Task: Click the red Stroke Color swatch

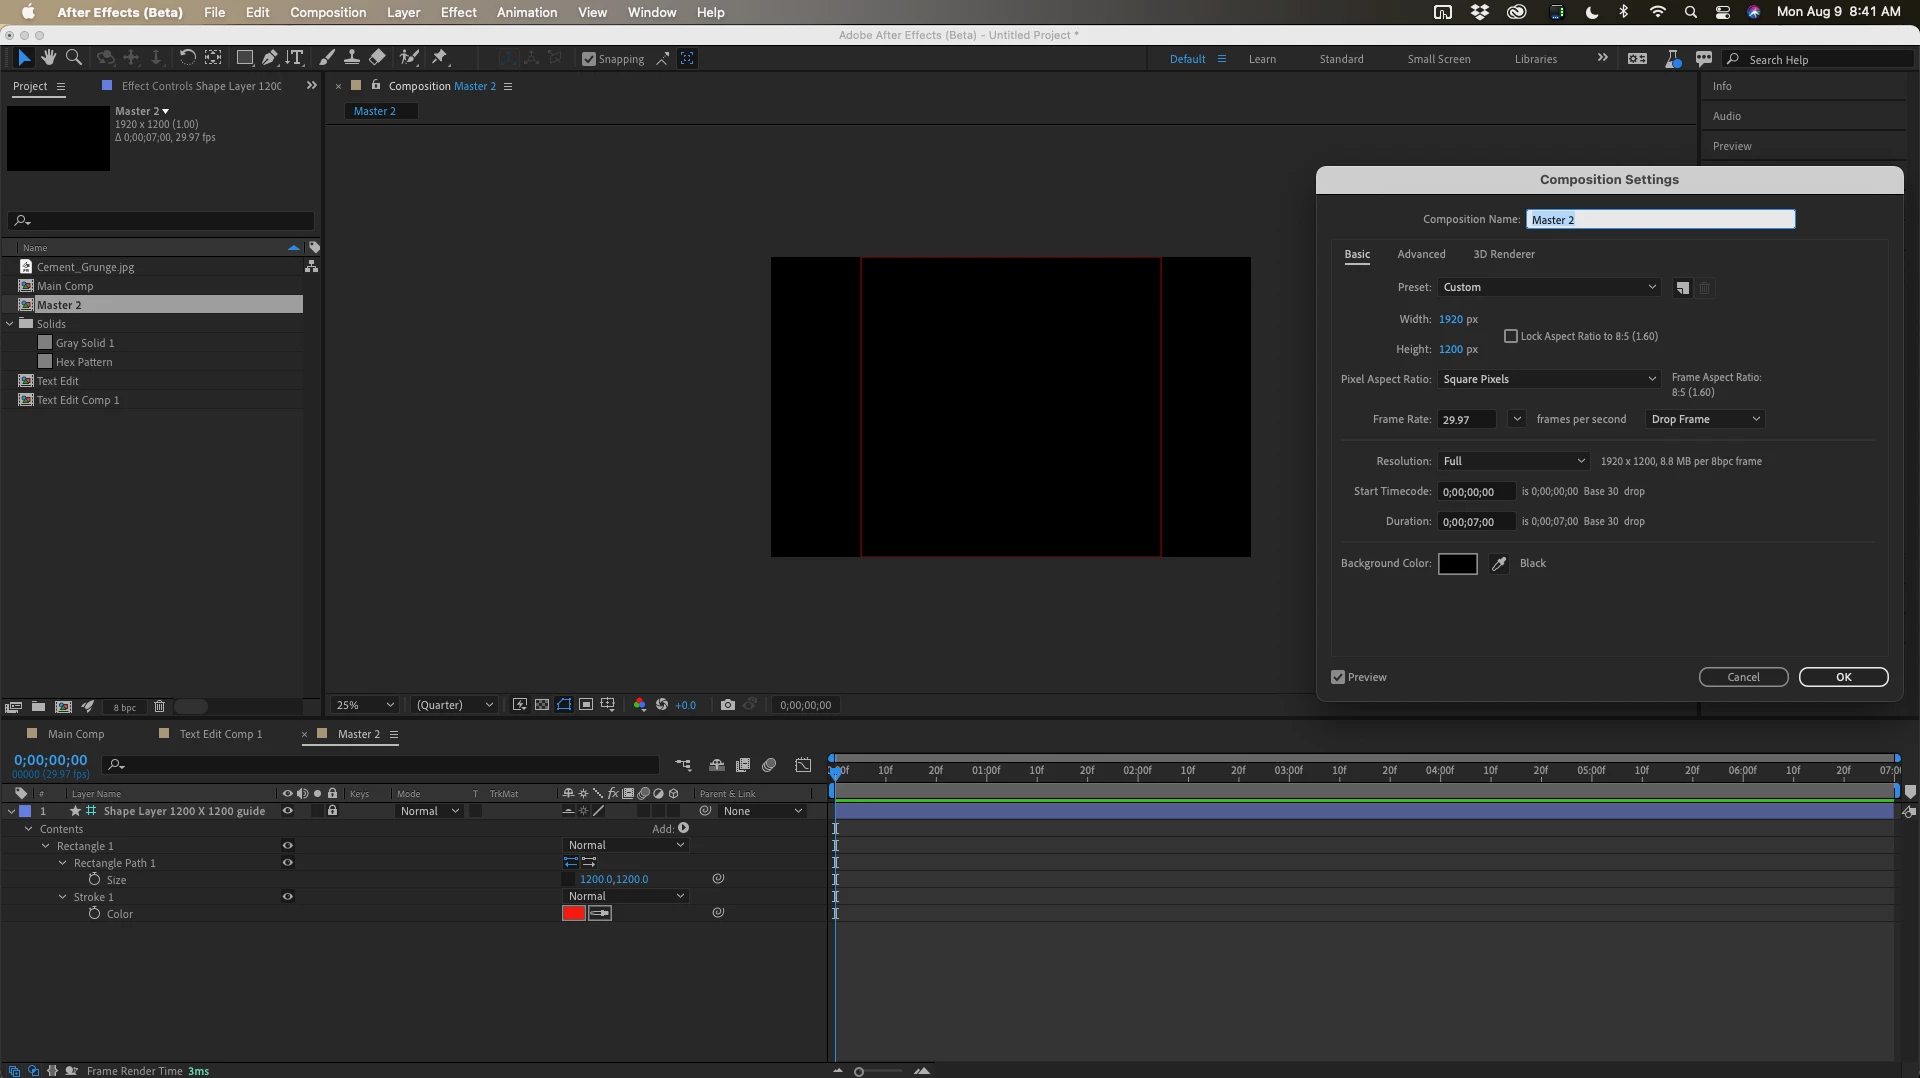Action: (x=574, y=914)
